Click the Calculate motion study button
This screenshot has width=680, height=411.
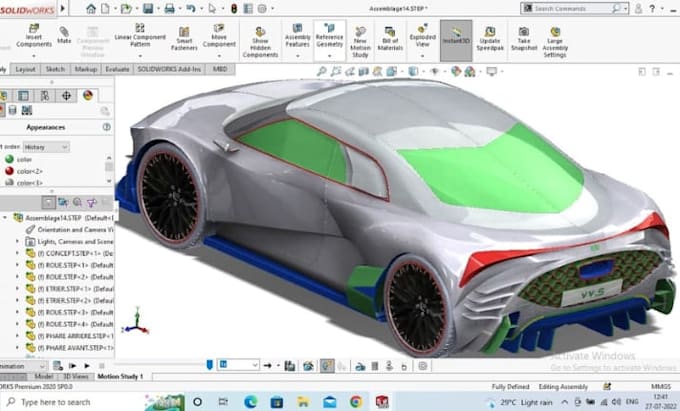click(x=58, y=366)
